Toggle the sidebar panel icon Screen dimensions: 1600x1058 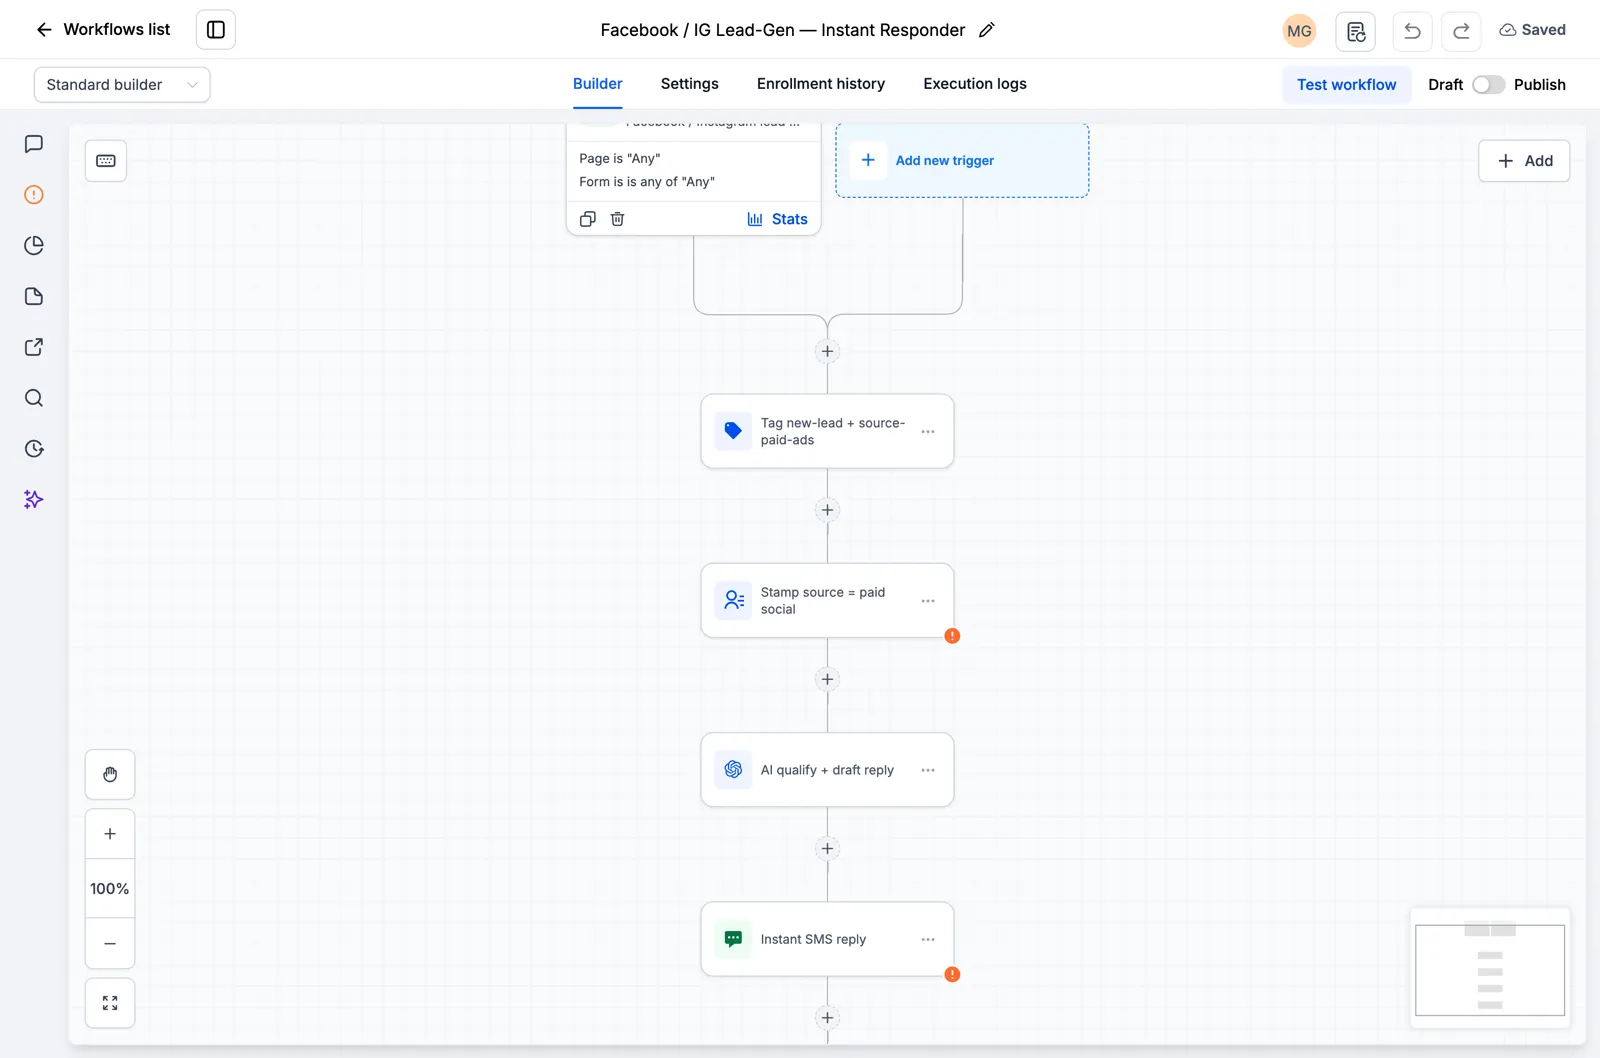pos(216,30)
